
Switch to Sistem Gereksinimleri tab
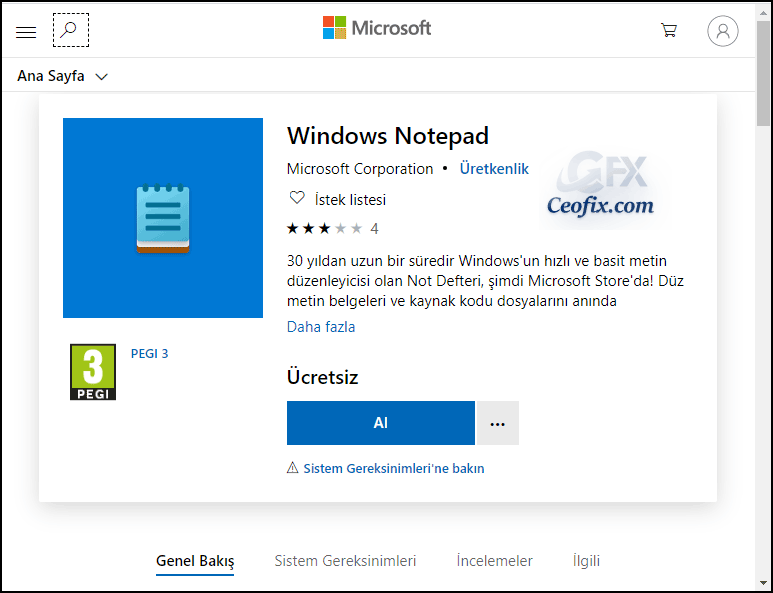pyautogui.click(x=346, y=561)
